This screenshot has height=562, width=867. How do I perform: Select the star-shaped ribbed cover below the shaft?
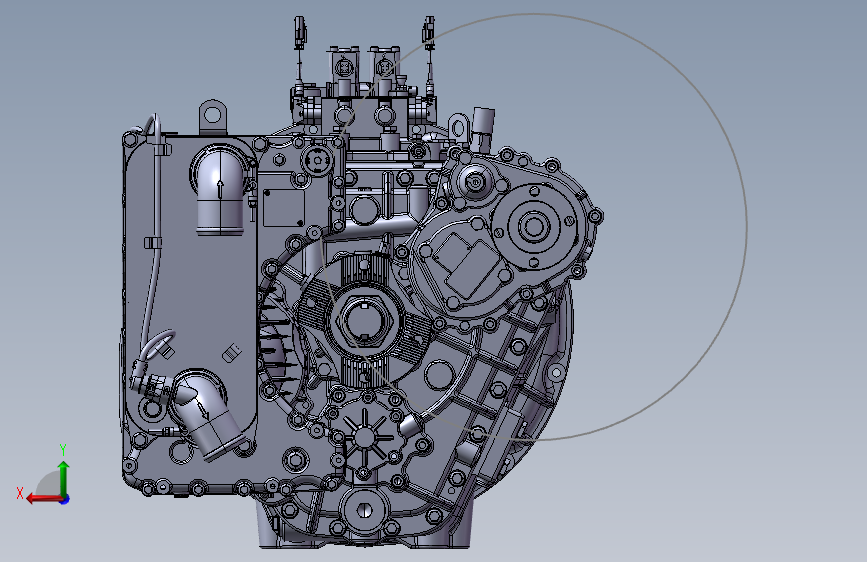(364, 436)
